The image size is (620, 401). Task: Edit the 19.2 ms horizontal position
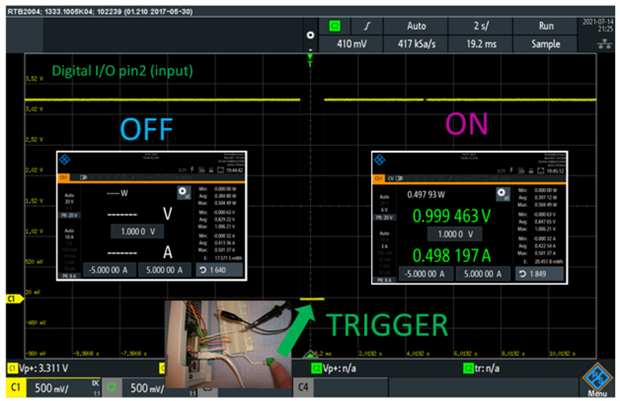pos(481,44)
